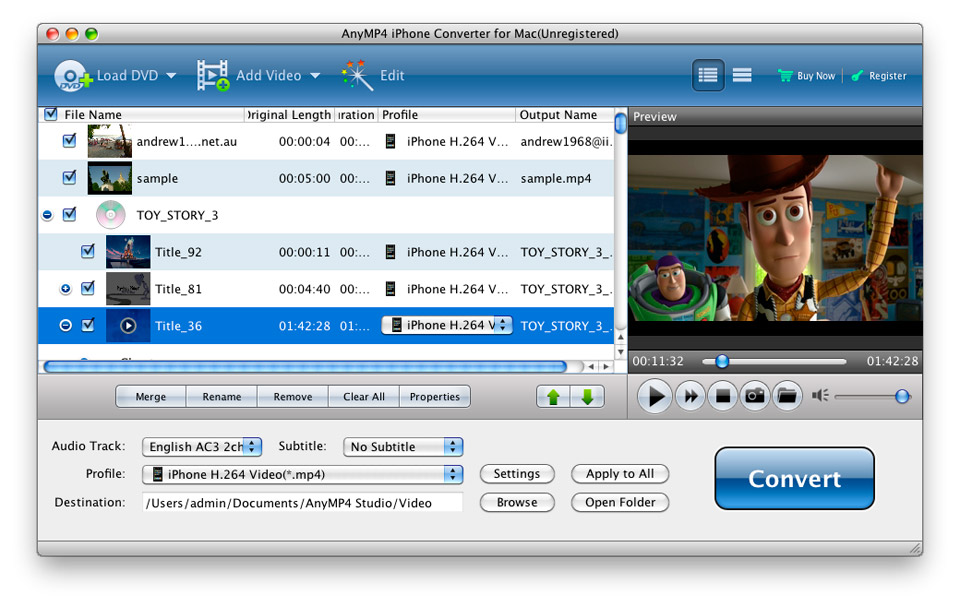Click the Original Length column header

point(289,115)
